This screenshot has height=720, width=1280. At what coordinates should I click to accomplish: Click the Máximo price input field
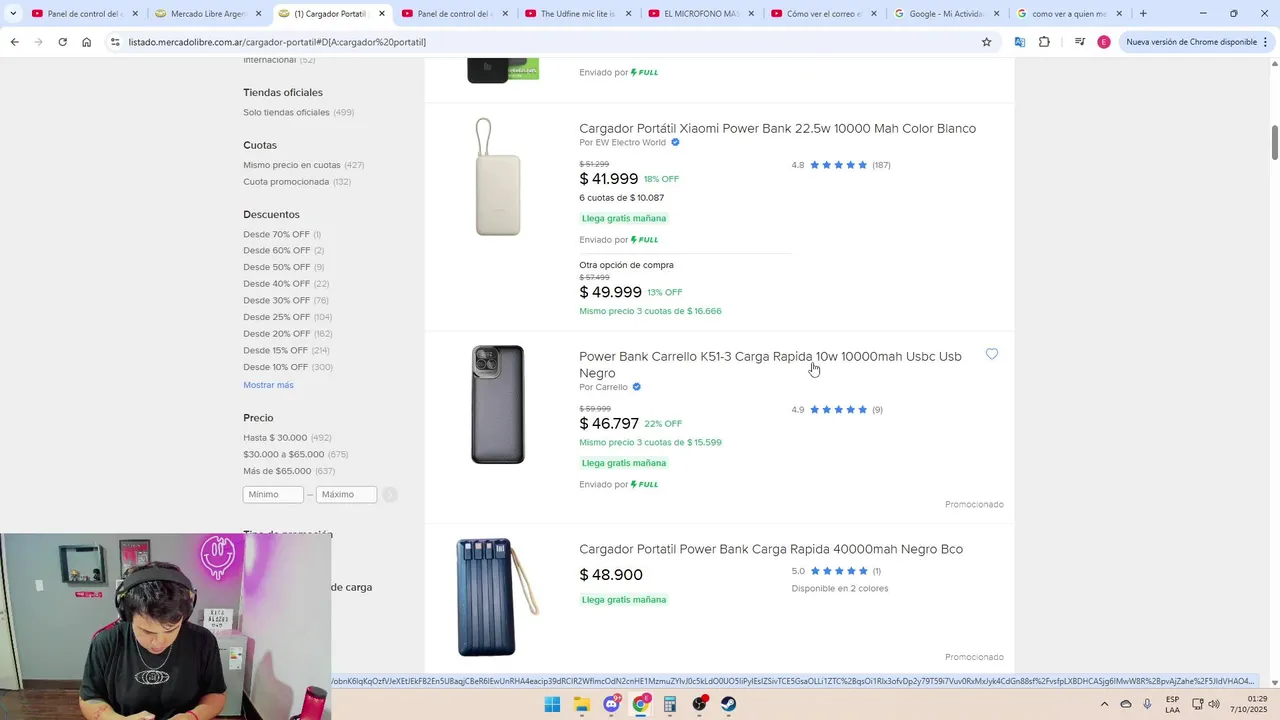coord(346,494)
